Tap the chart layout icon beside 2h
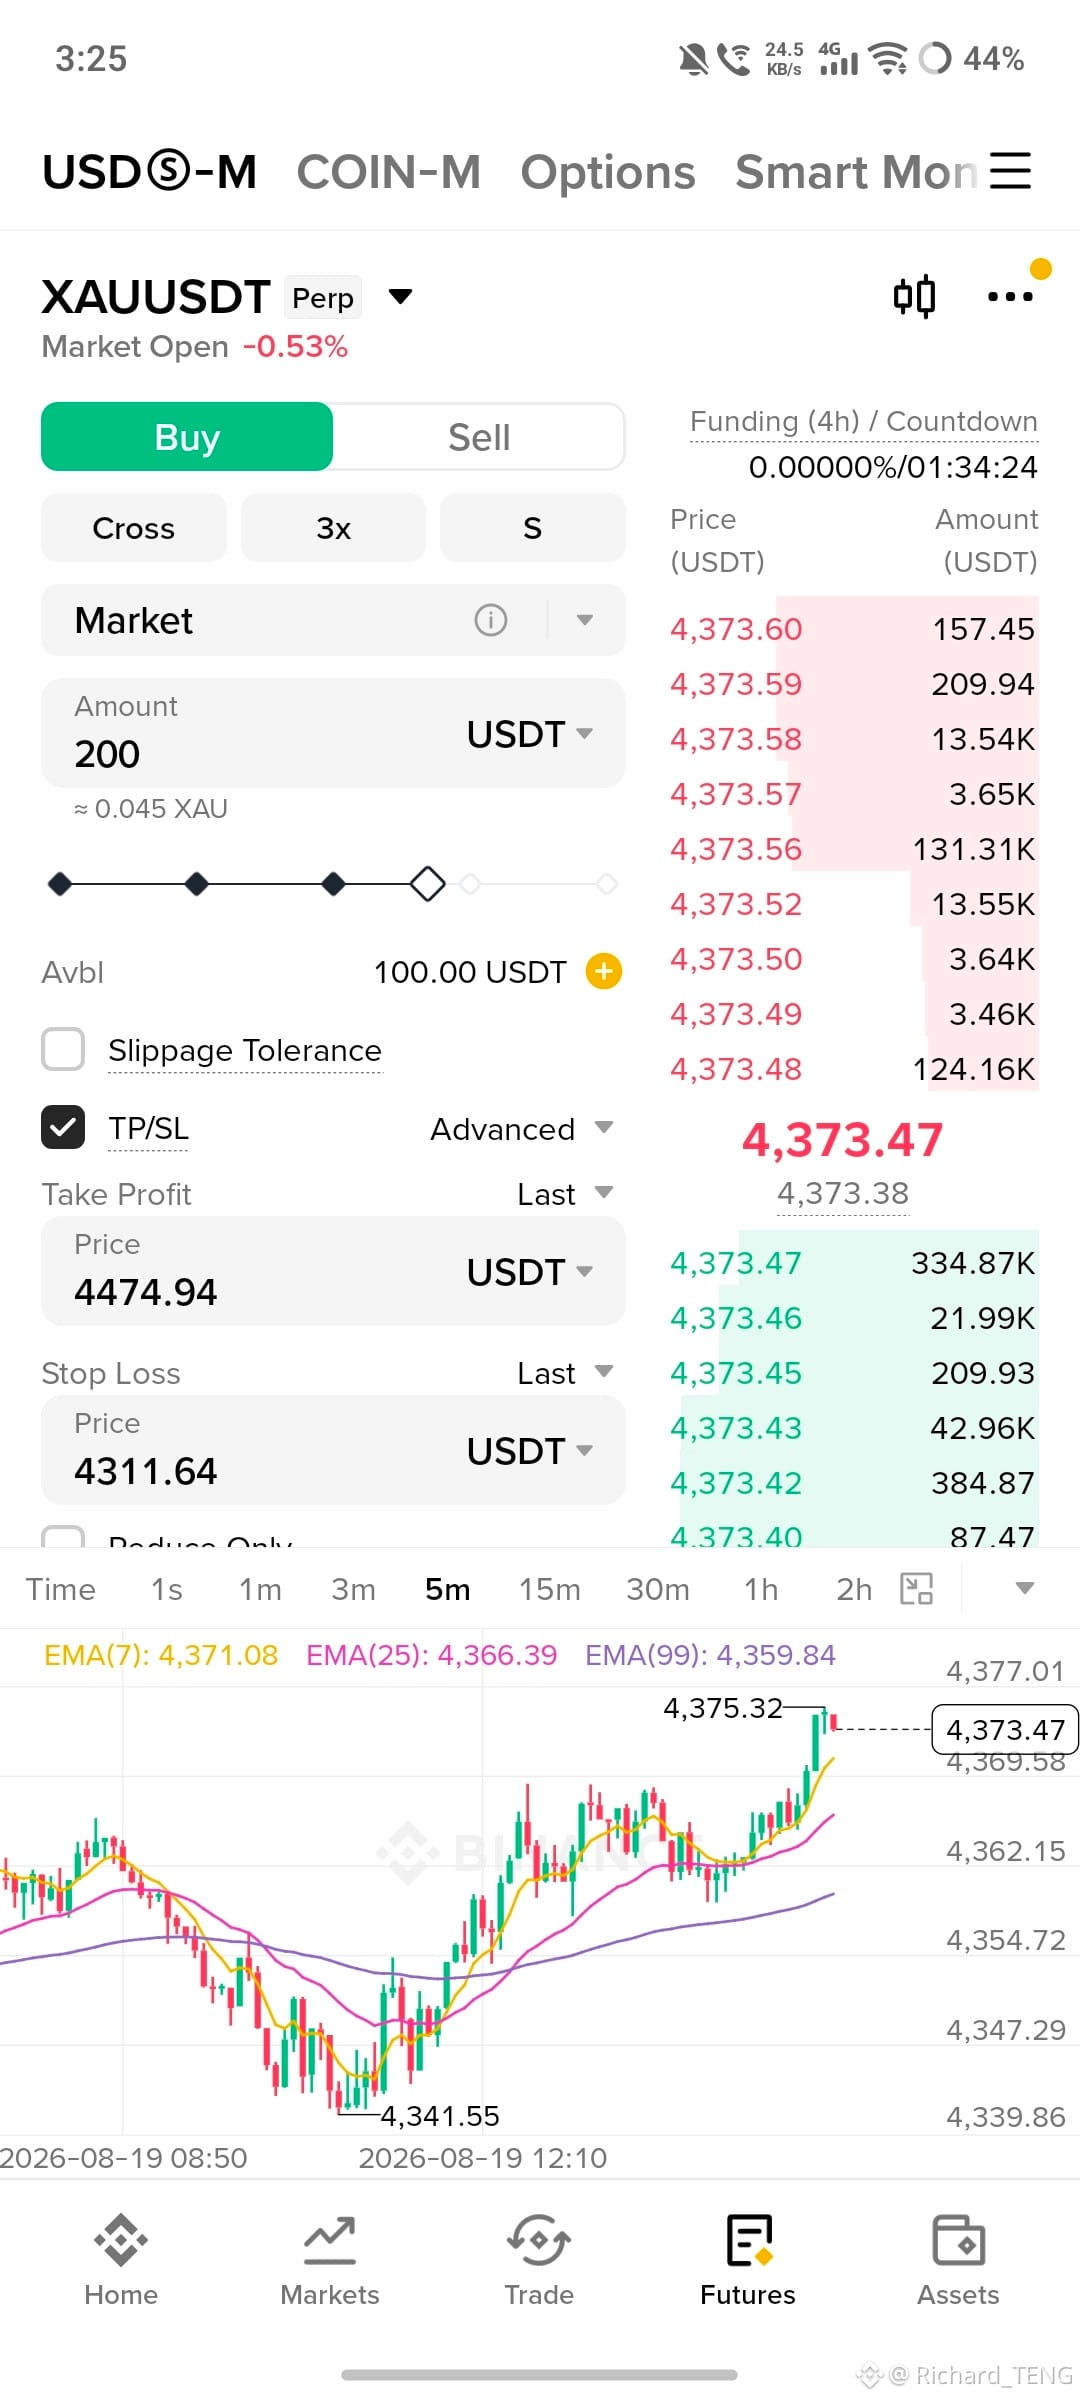1080x2400 pixels. click(x=916, y=1588)
